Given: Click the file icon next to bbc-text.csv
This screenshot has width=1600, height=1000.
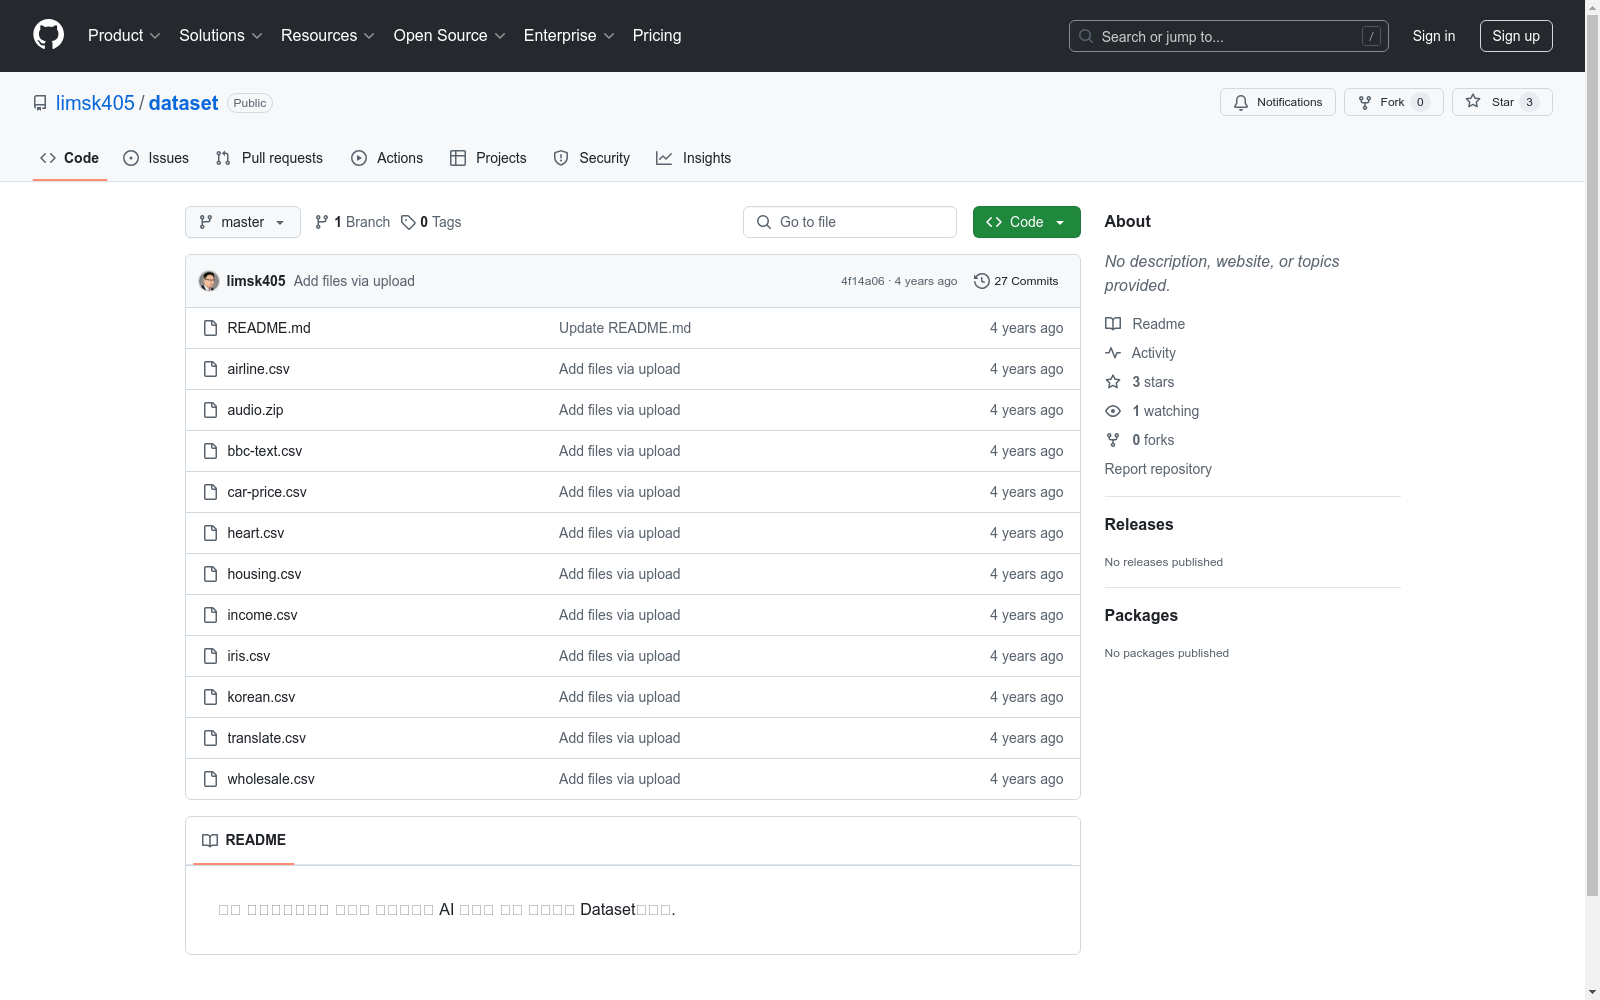Looking at the screenshot, I should (210, 451).
